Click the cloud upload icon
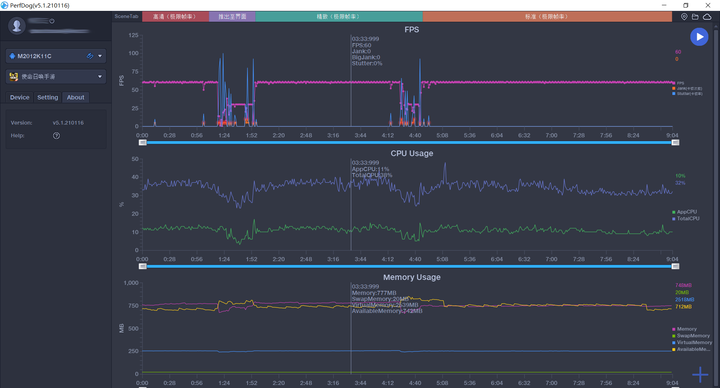 (x=707, y=17)
